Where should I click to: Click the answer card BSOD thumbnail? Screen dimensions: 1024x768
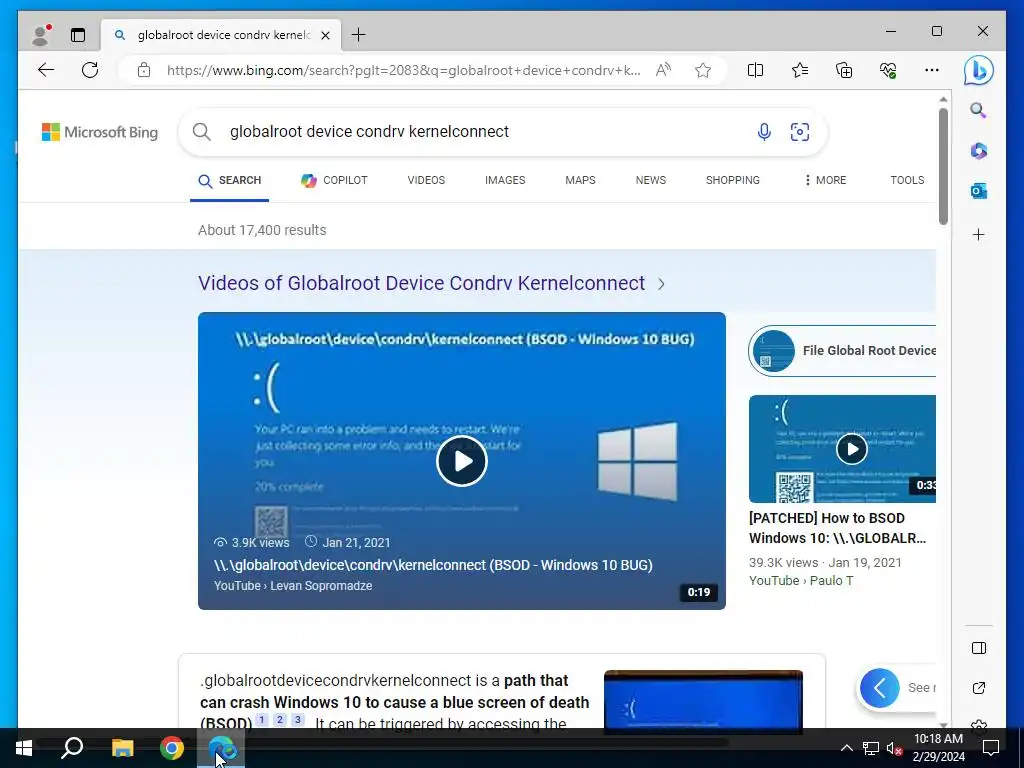(x=703, y=699)
